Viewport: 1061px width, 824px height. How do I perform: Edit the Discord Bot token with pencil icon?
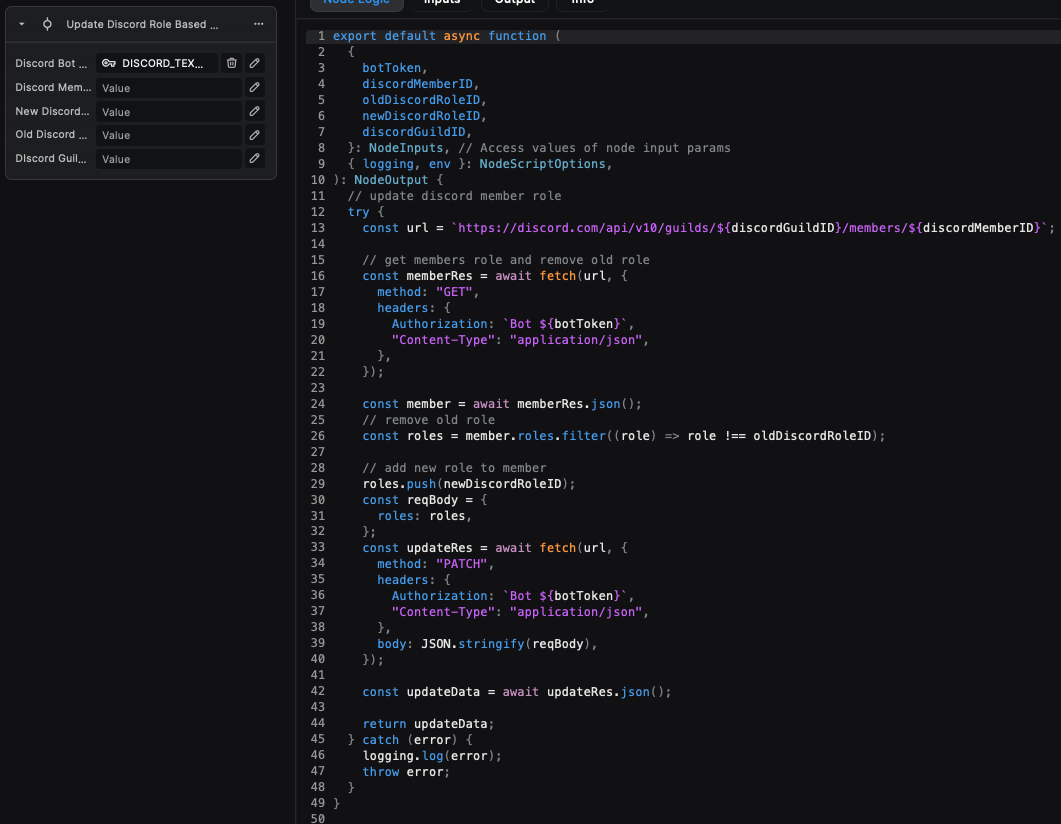[x=255, y=63]
